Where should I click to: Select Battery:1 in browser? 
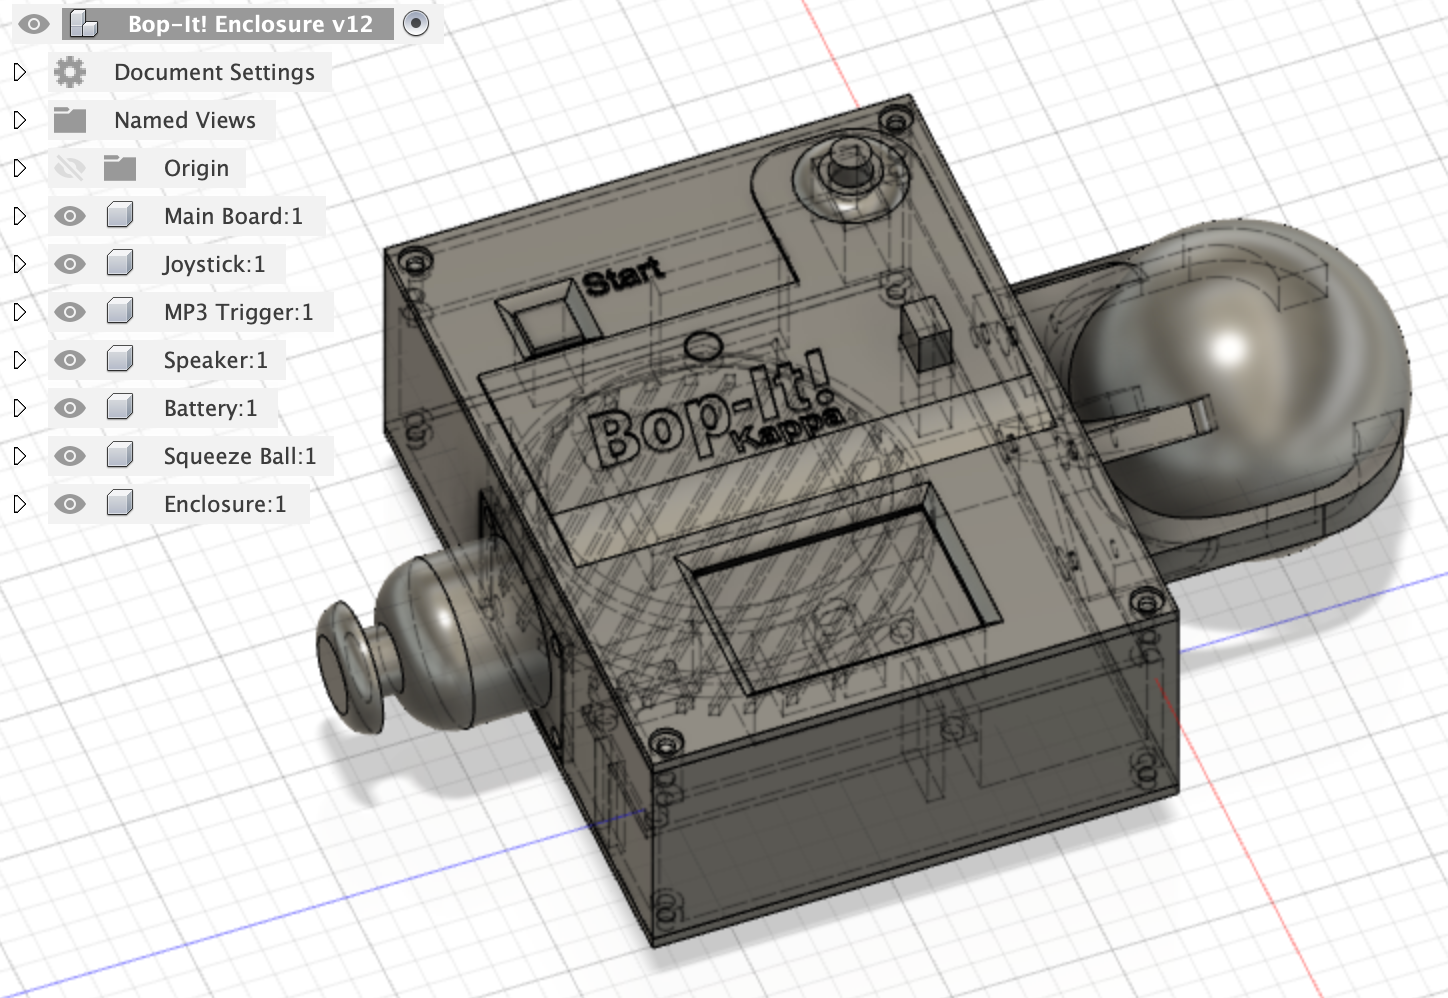coord(210,408)
